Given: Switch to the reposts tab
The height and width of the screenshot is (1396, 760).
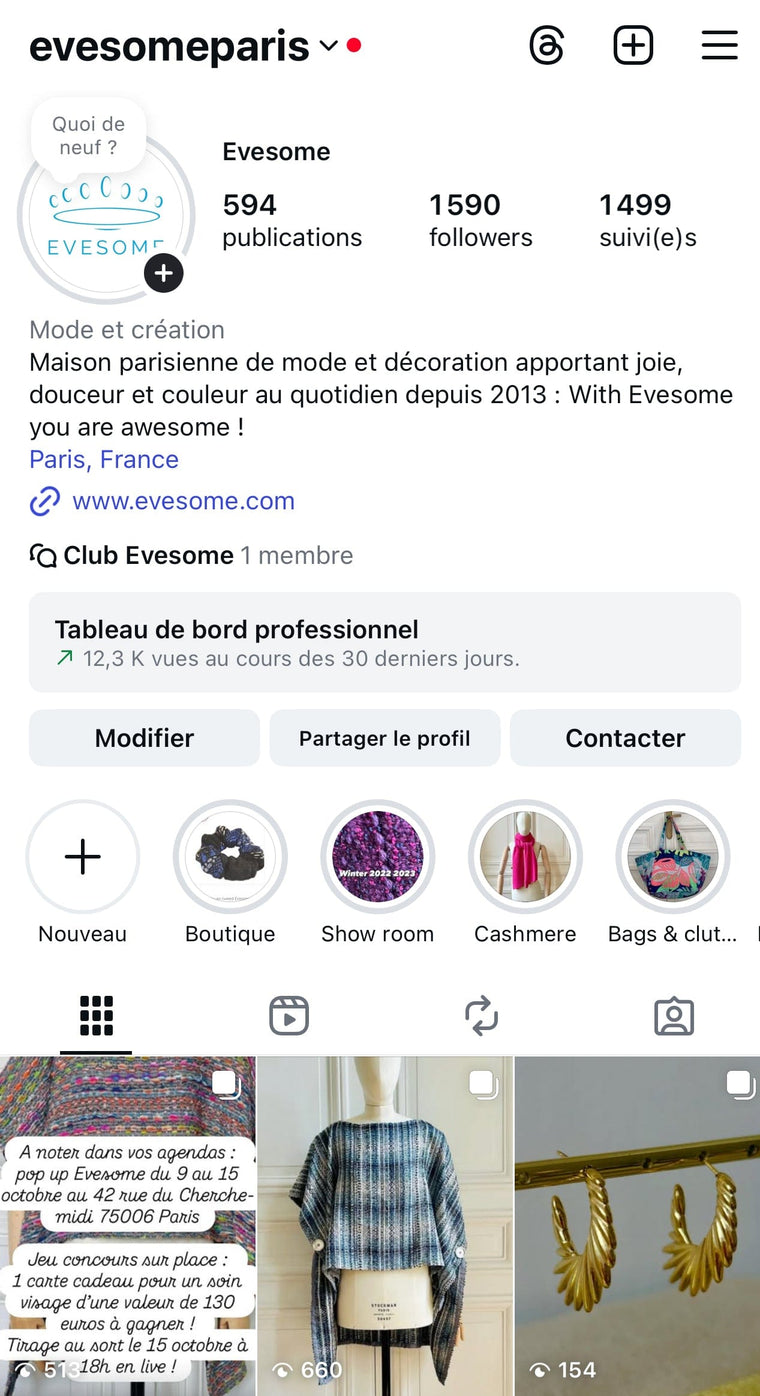Looking at the screenshot, I should pyautogui.click(x=481, y=1016).
